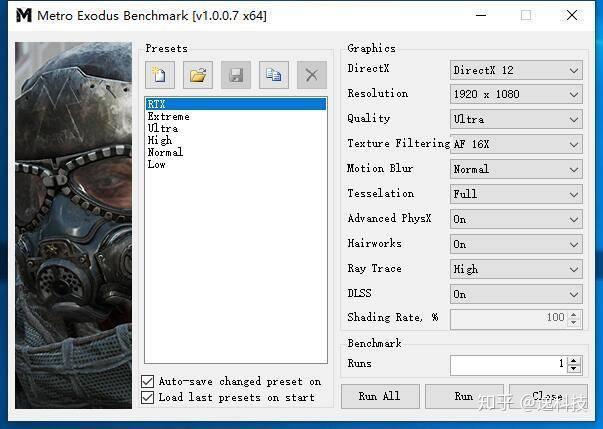Increase the Shading Rate value
This screenshot has height=429, width=603.
click(x=574, y=315)
